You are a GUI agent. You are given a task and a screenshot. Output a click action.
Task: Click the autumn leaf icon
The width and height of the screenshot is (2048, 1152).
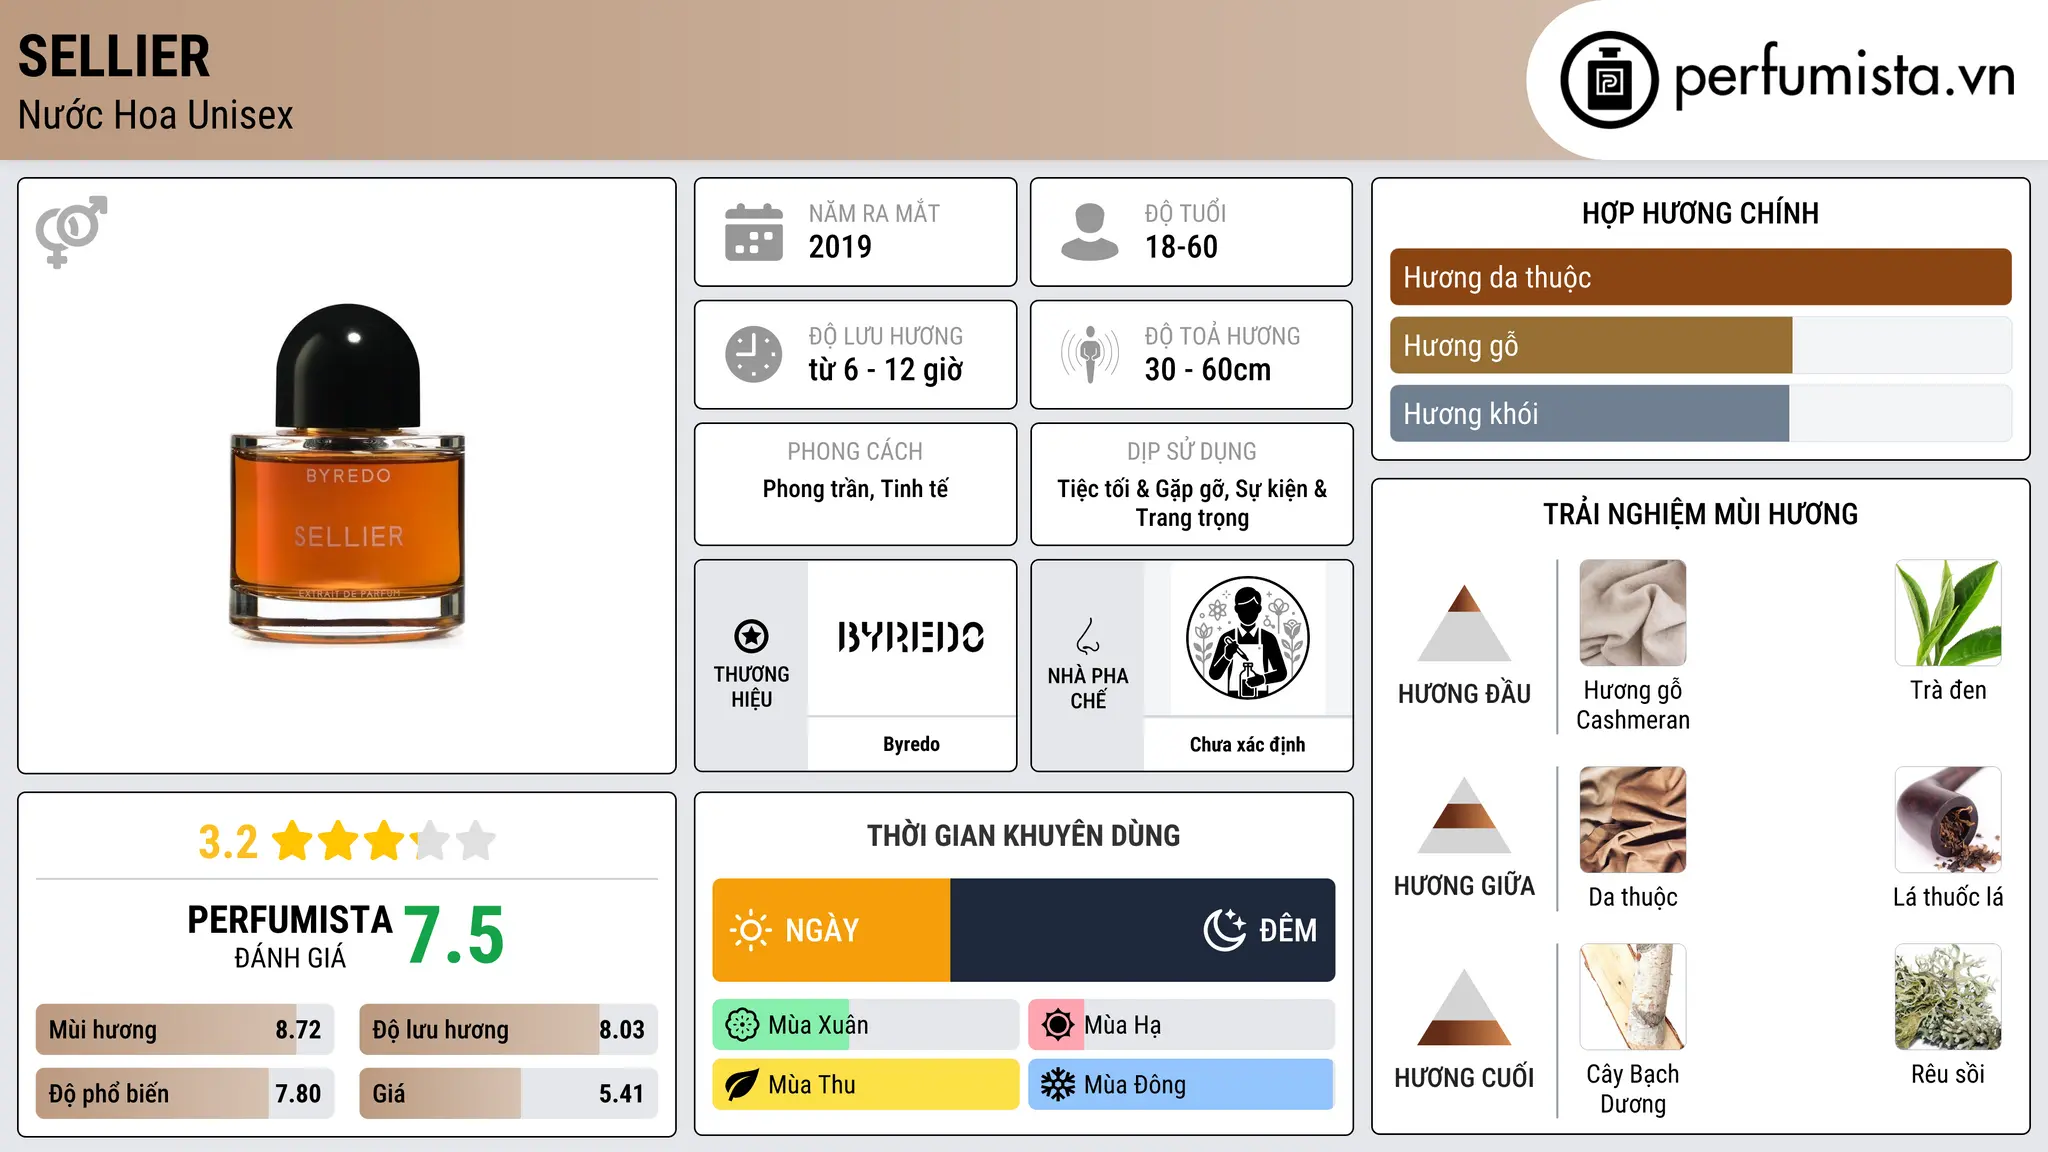pyautogui.click(x=742, y=1085)
